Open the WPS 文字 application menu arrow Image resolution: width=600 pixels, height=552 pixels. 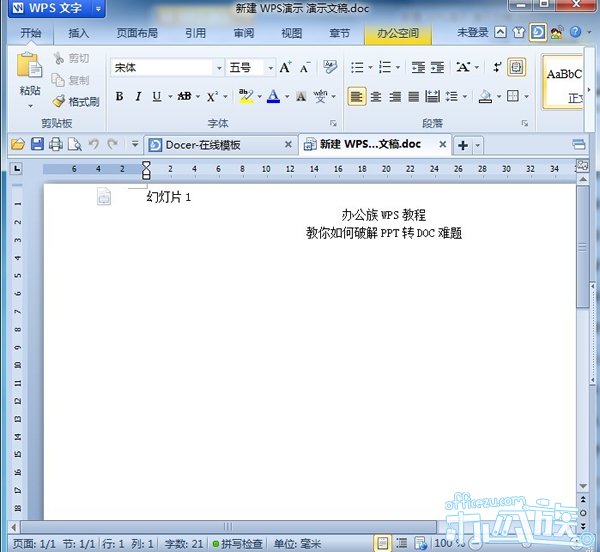pyautogui.click(x=98, y=8)
